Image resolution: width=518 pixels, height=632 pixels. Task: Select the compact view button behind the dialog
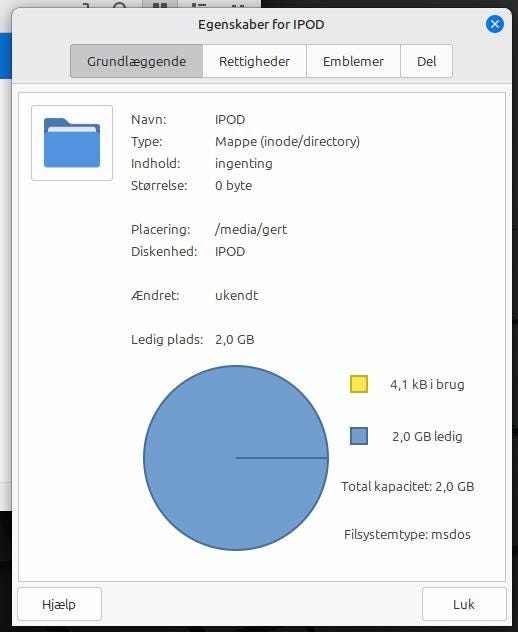click(239, 5)
